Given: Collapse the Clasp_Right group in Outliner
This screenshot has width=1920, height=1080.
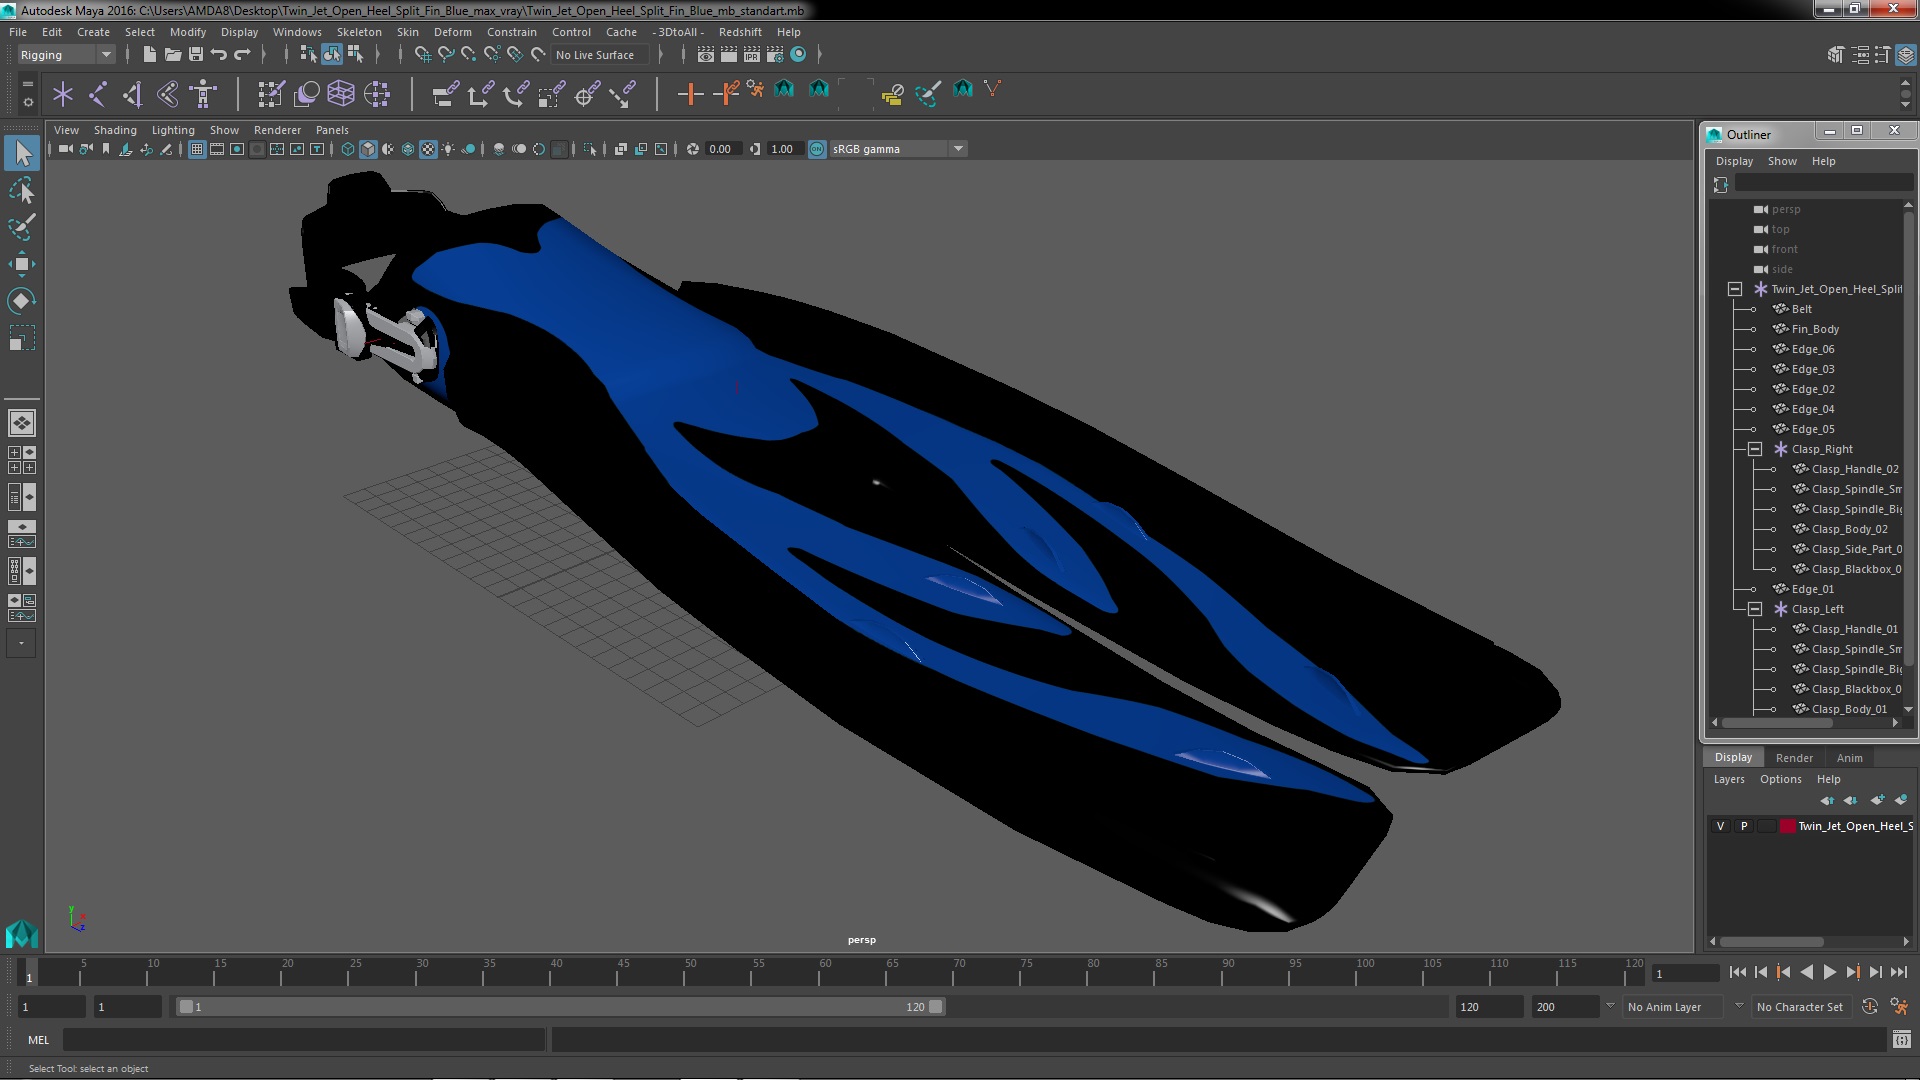Looking at the screenshot, I should coord(1755,449).
